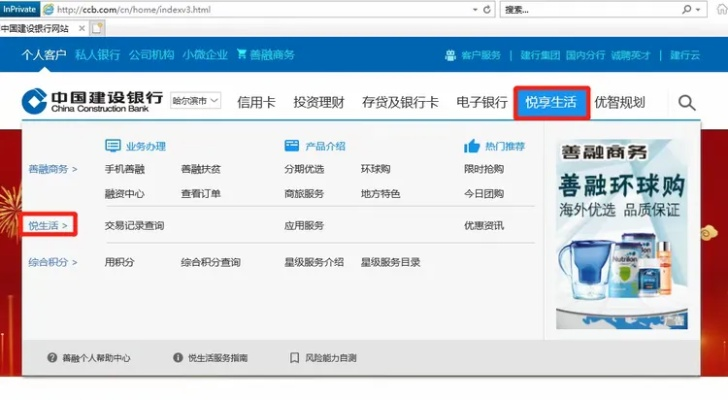Click the 善融个人帮助中心 footer link

pyautogui.click(x=96, y=358)
